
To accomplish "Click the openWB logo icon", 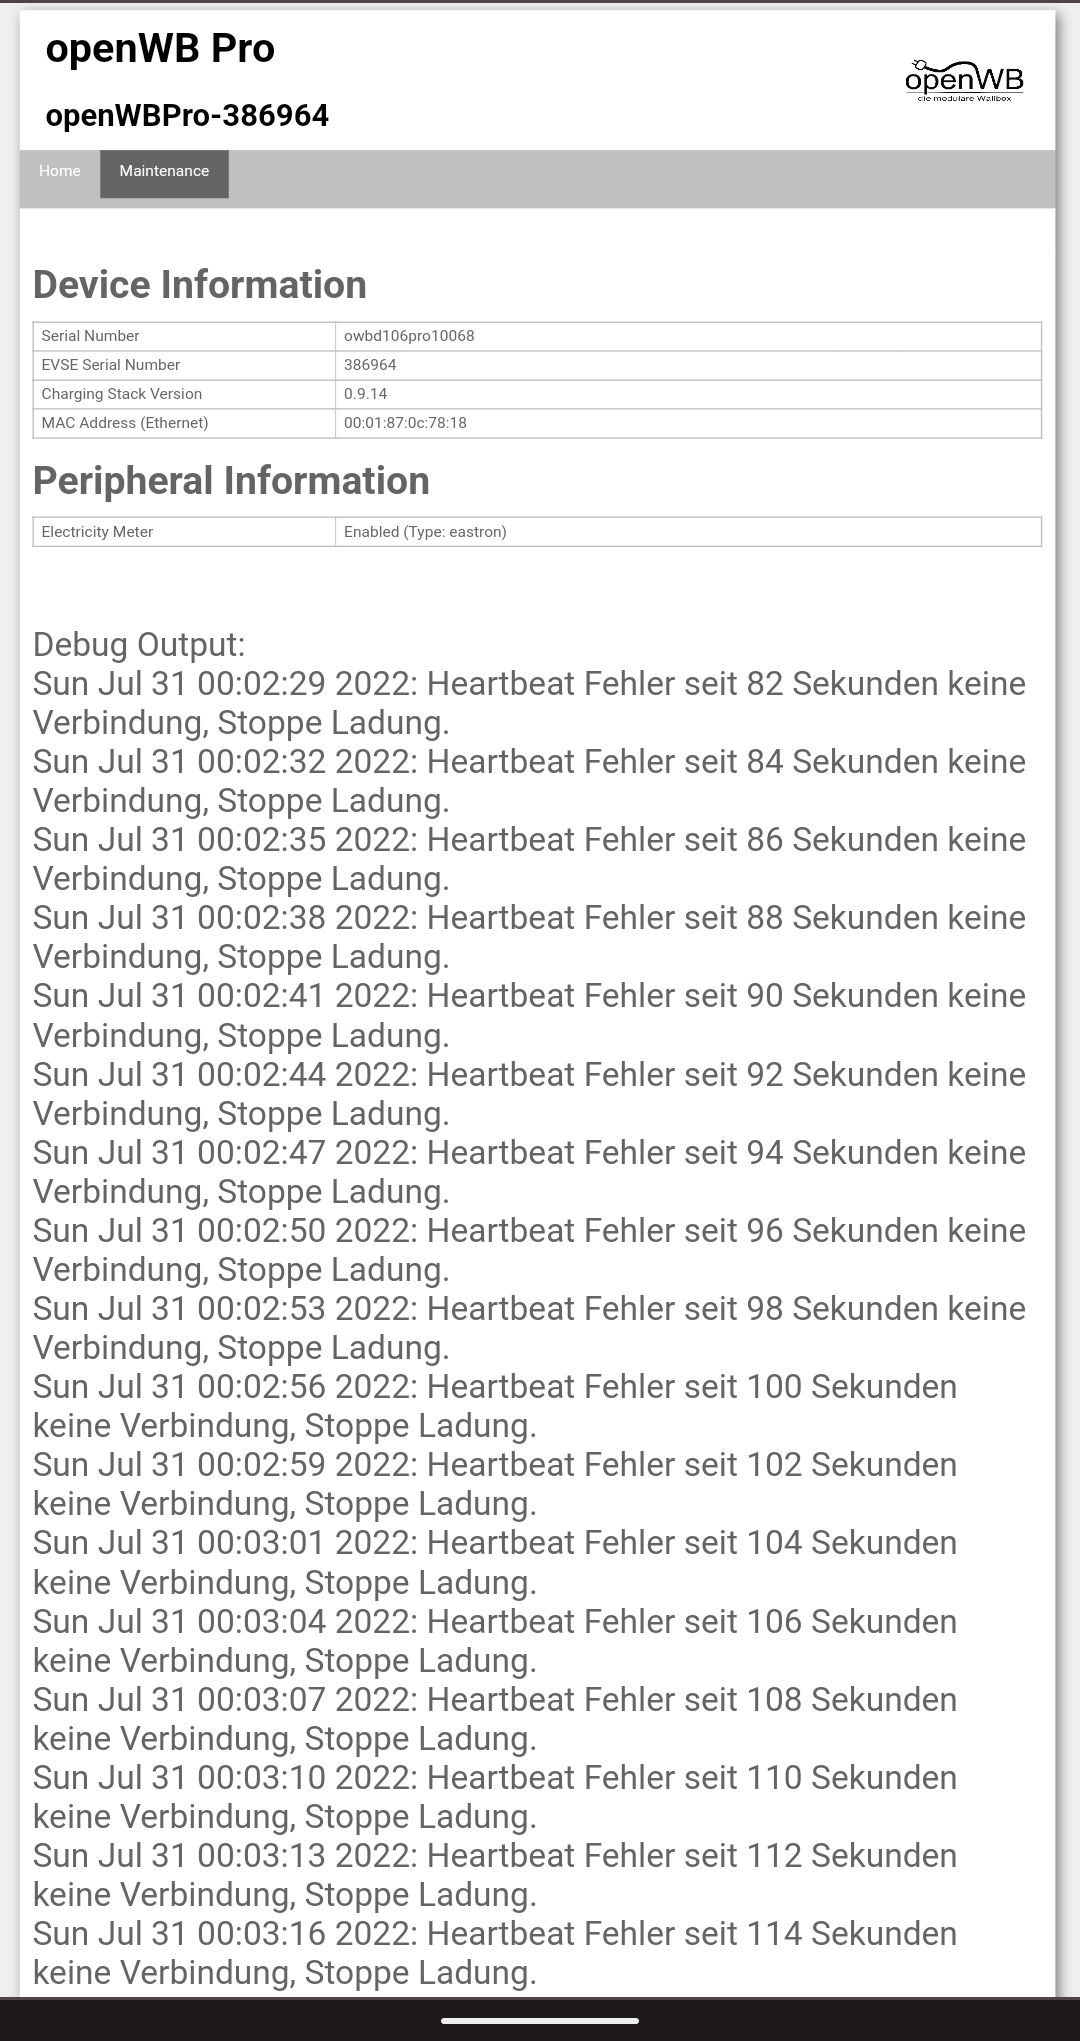I will 964,80.
